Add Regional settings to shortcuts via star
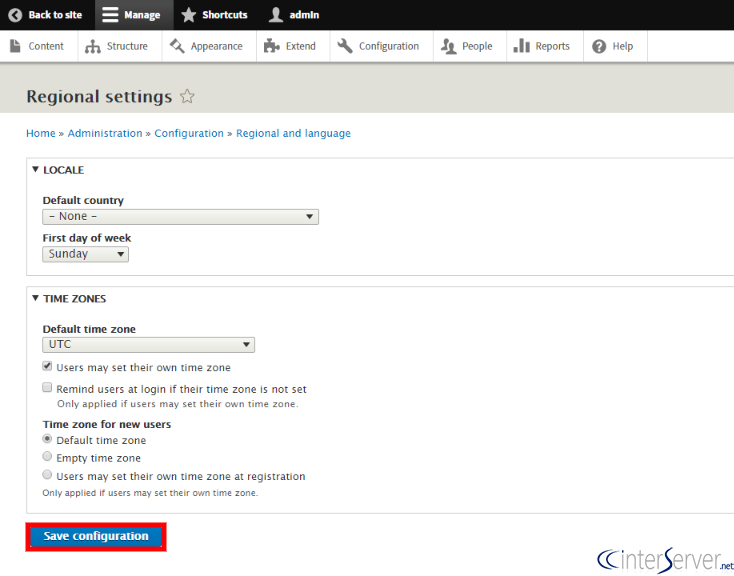This screenshot has width=734, height=576. coord(187,96)
